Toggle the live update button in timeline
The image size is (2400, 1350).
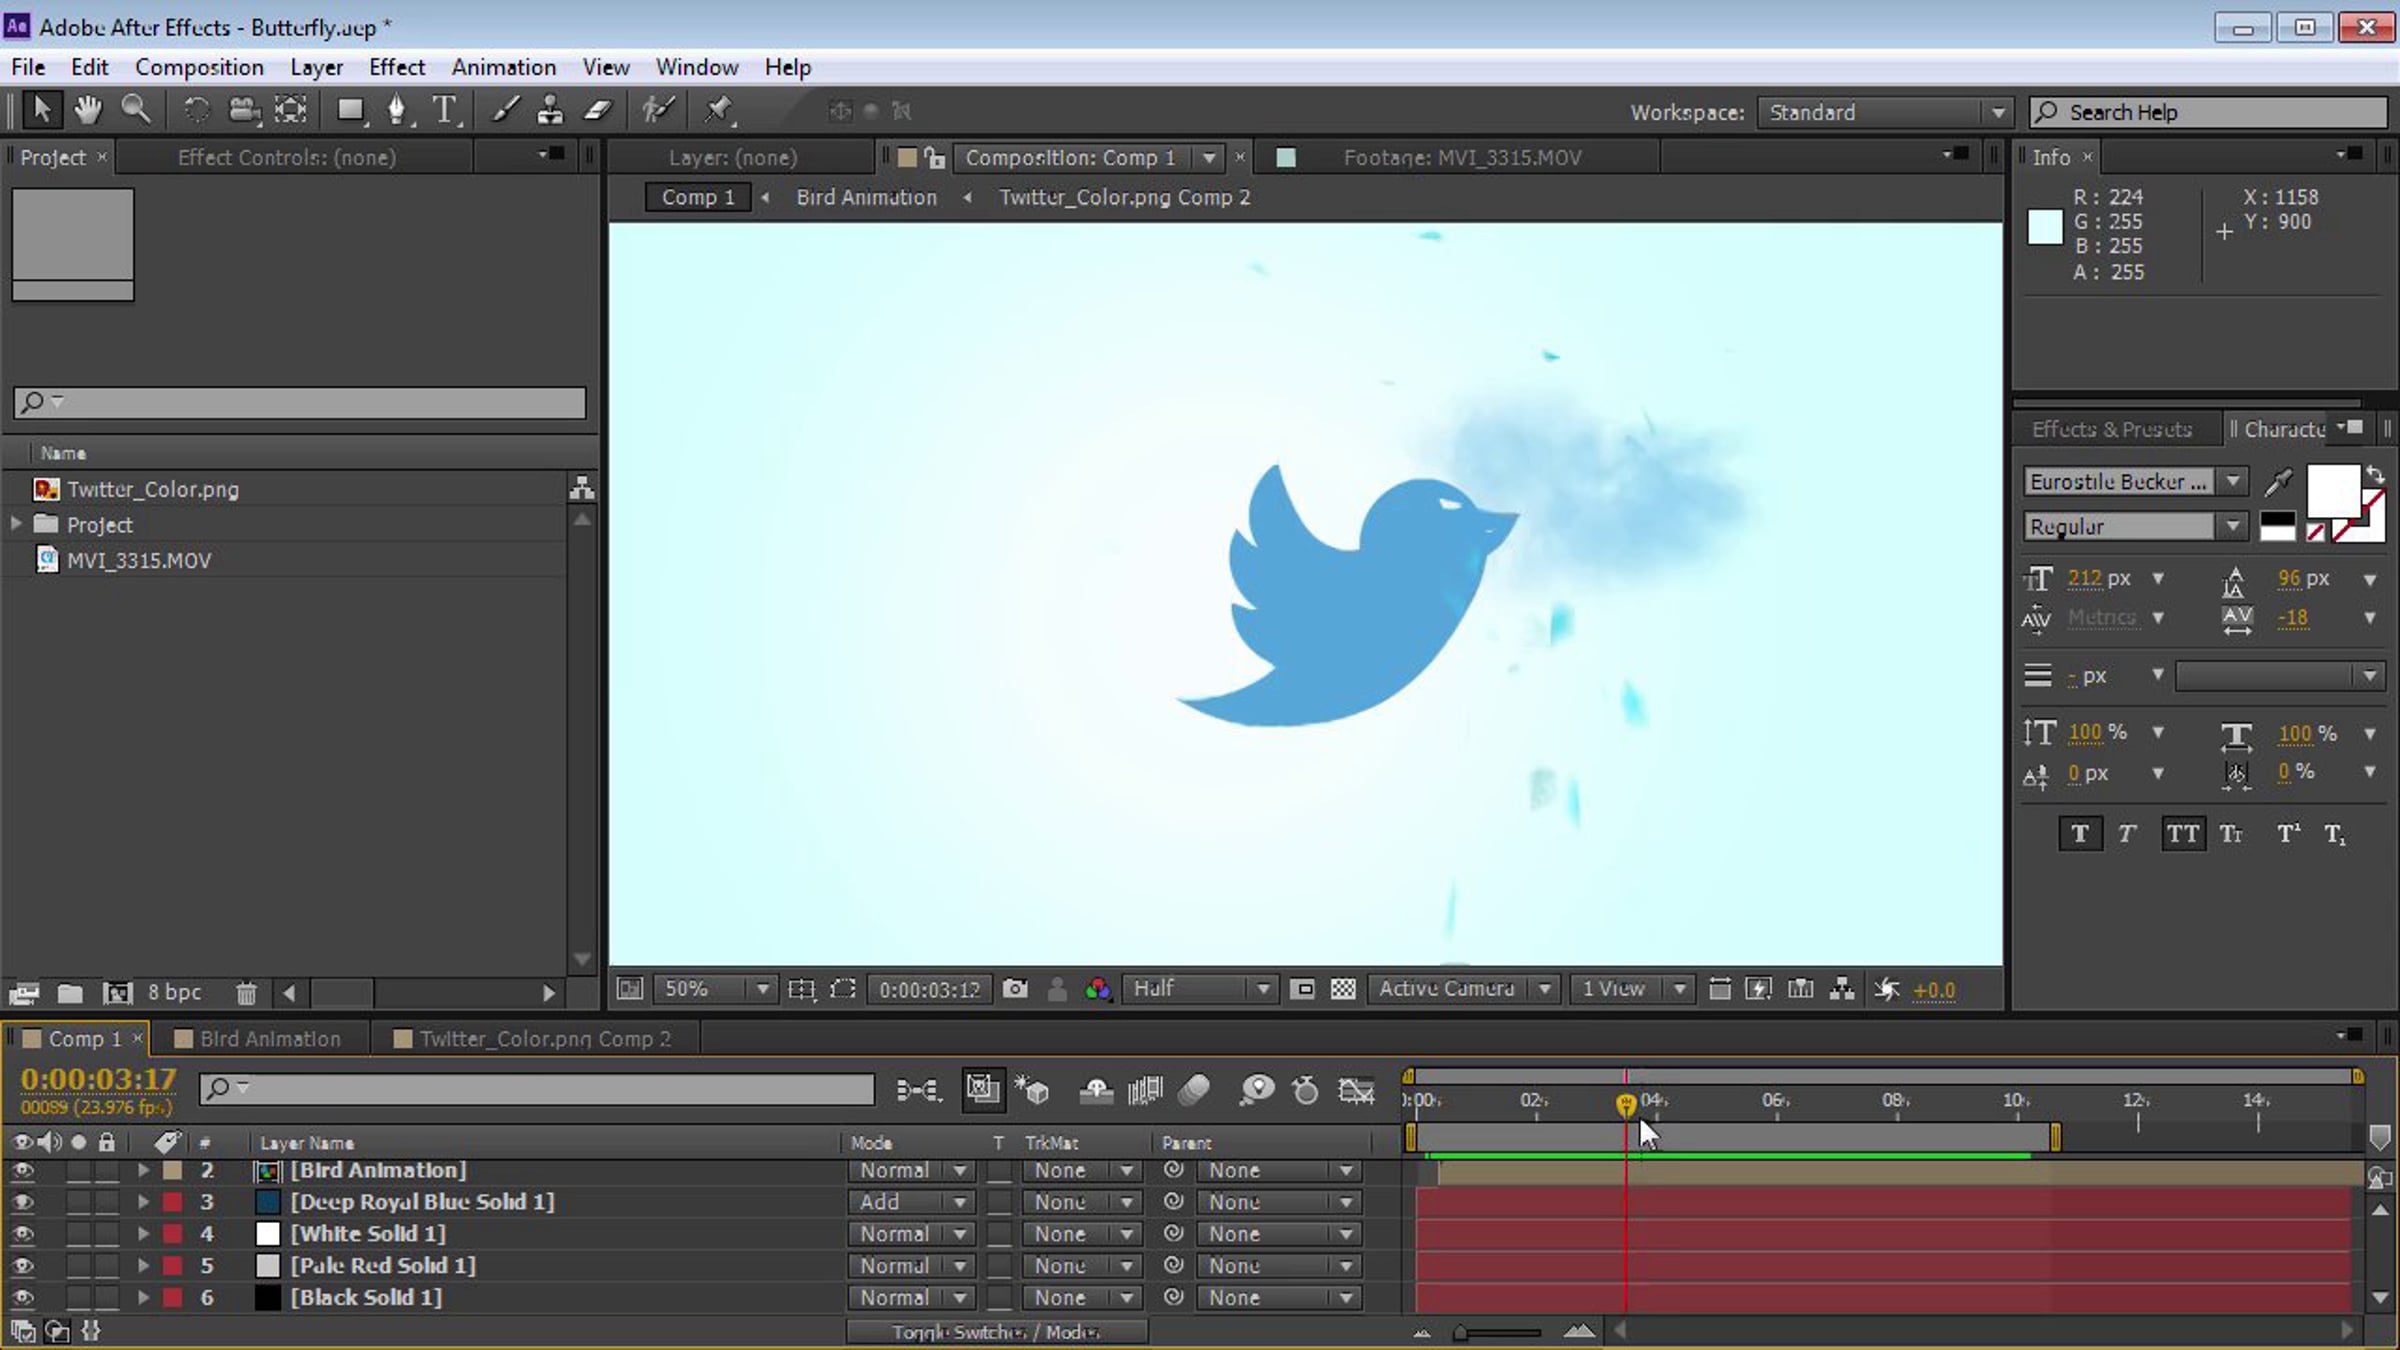[983, 1089]
